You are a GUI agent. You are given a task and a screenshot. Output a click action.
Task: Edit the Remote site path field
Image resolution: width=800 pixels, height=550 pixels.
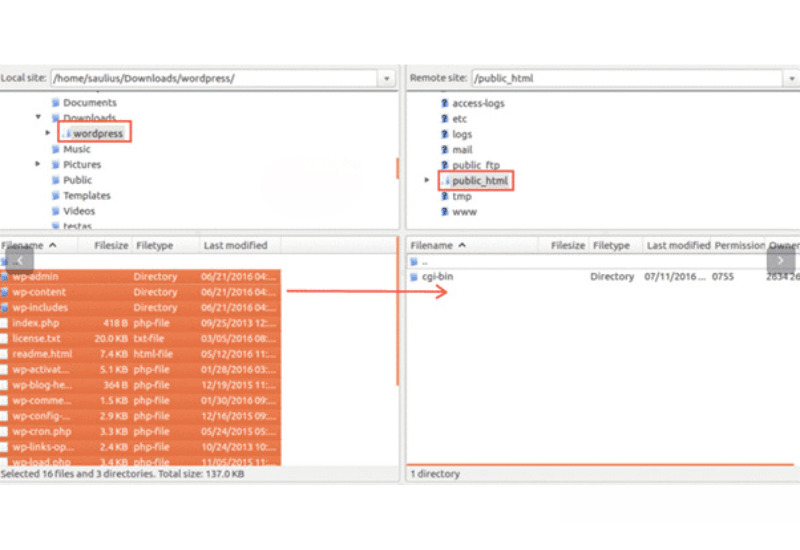click(627, 79)
